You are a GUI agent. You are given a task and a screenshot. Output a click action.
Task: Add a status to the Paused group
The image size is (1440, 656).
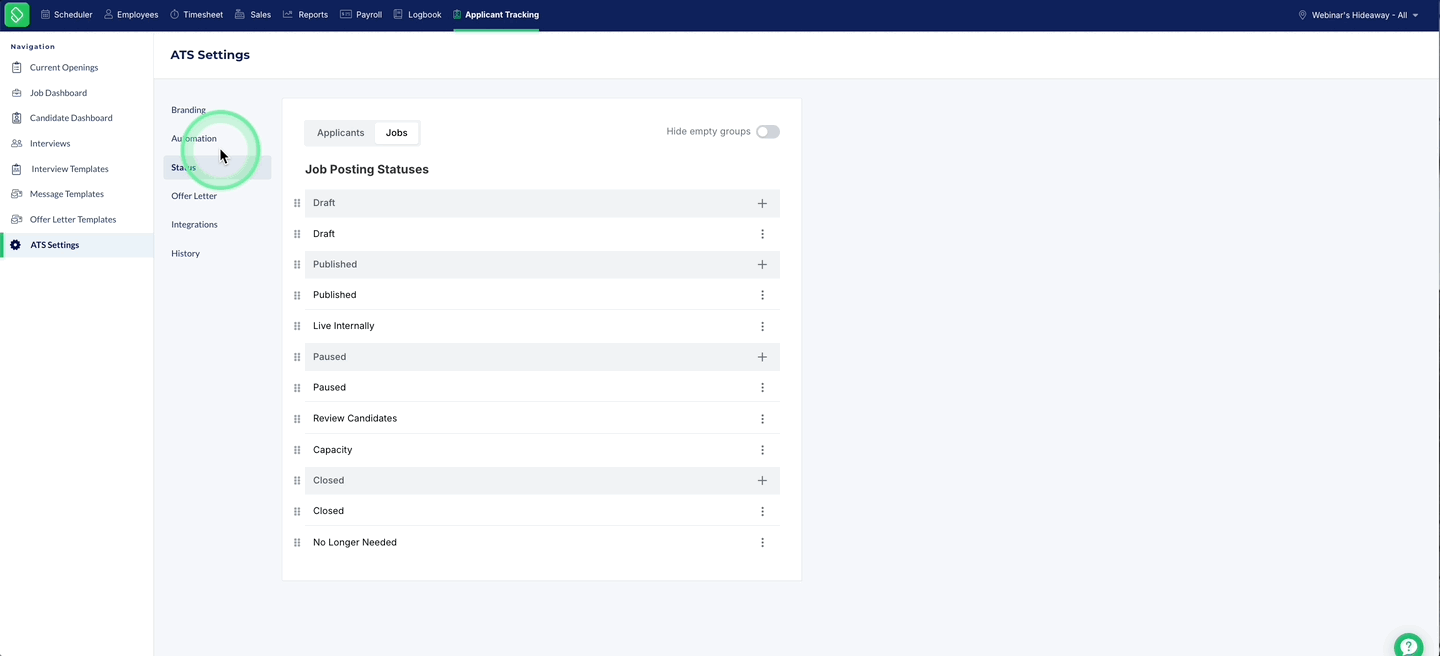[x=762, y=357]
